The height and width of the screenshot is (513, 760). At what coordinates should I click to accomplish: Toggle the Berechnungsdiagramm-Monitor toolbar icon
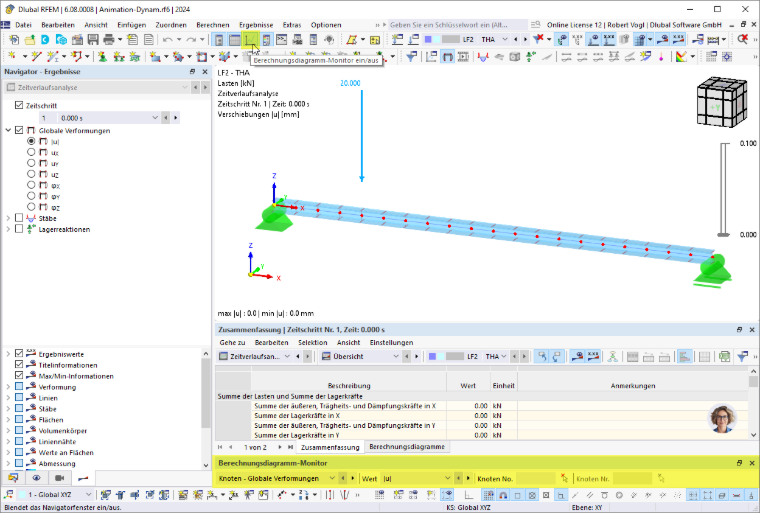tap(250, 40)
